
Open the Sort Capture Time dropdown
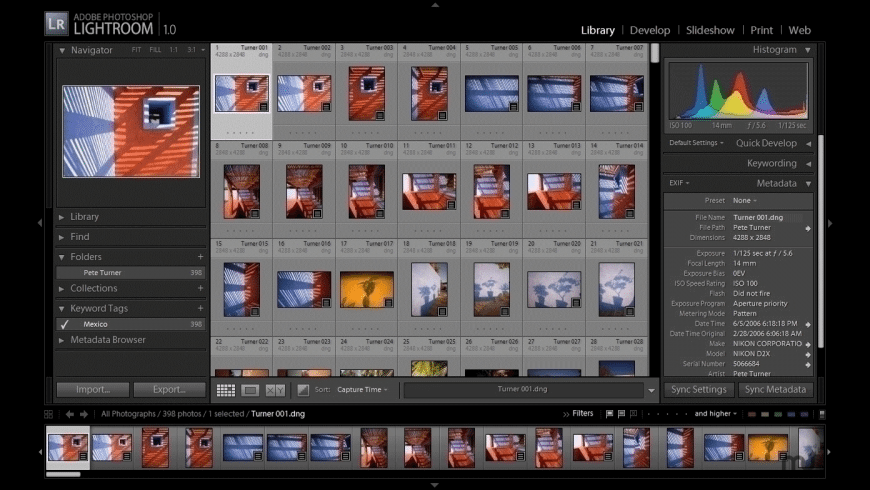(362, 390)
